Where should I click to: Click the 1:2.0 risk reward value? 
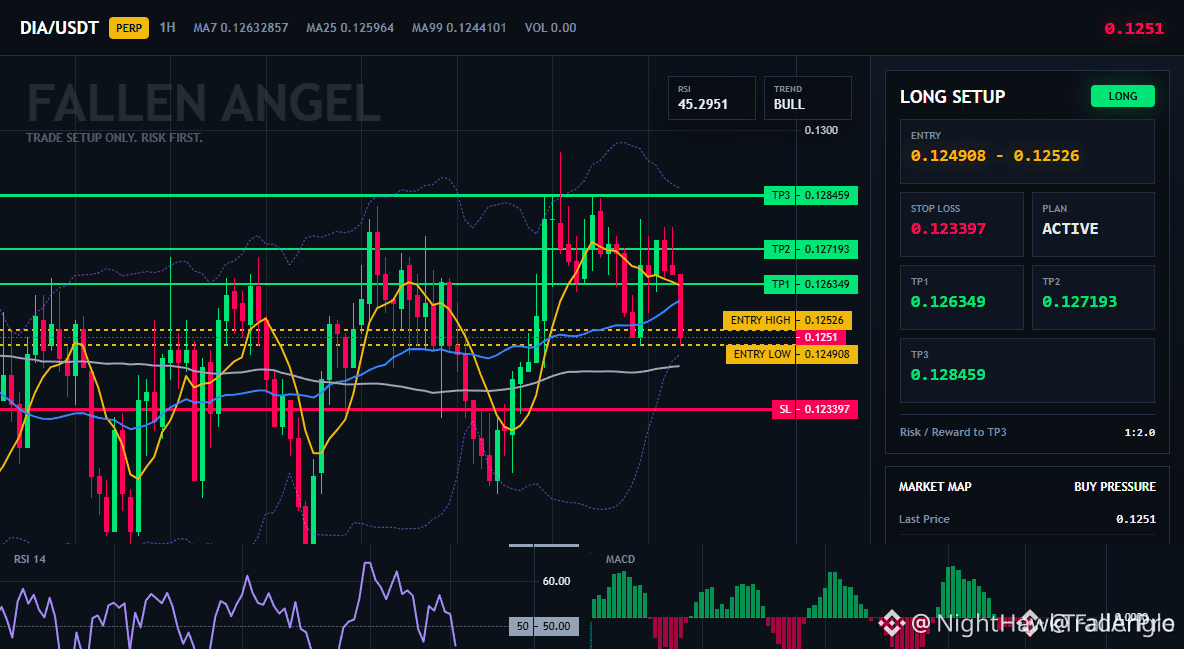point(1139,433)
